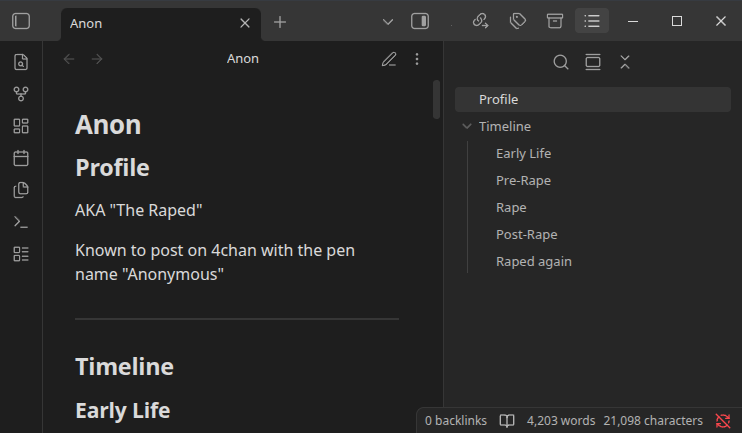
Task: Open graph view from left ribbon
Action: 21,94
